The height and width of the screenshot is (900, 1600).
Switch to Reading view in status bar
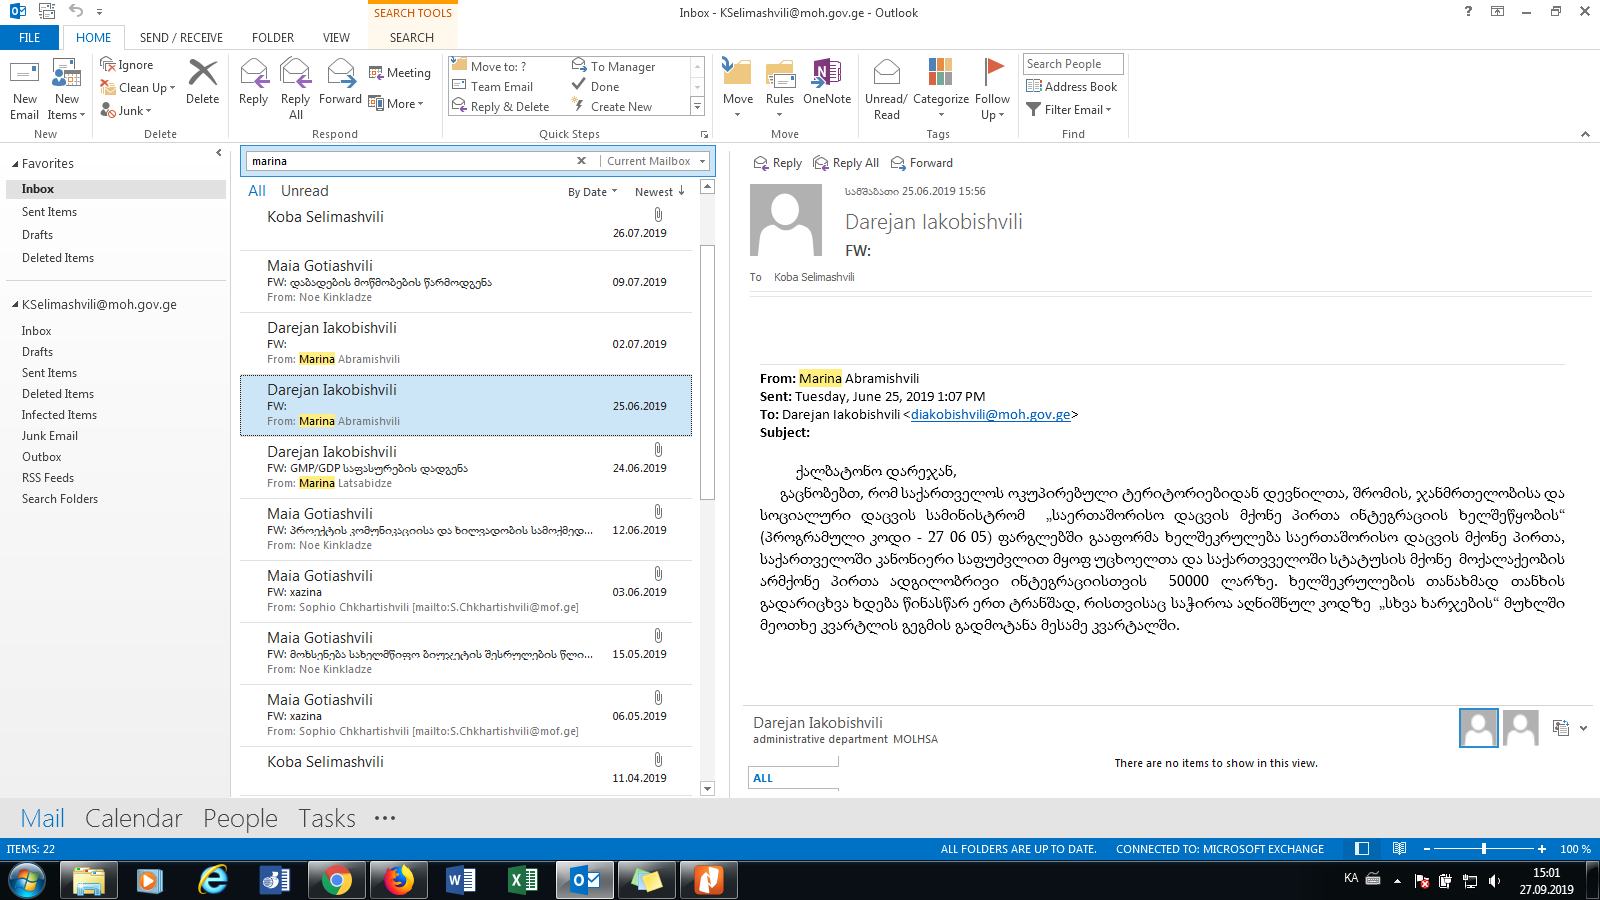pyautogui.click(x=1399, y=849)
